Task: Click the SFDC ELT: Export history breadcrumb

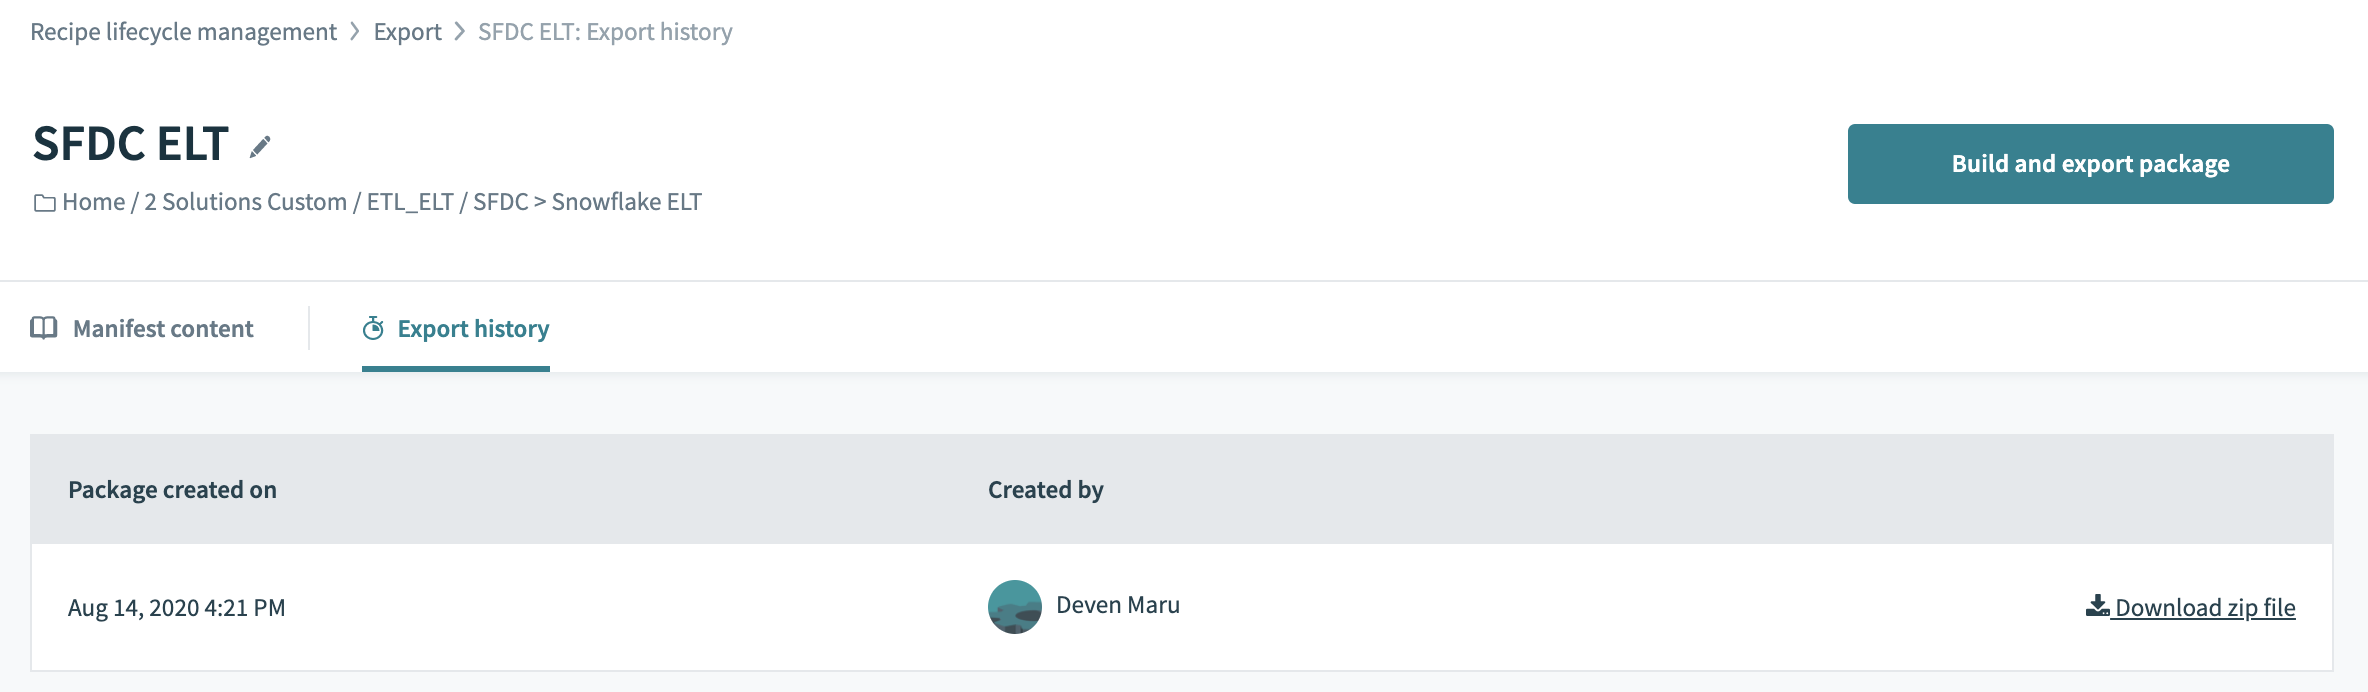Action: point(605,32)
